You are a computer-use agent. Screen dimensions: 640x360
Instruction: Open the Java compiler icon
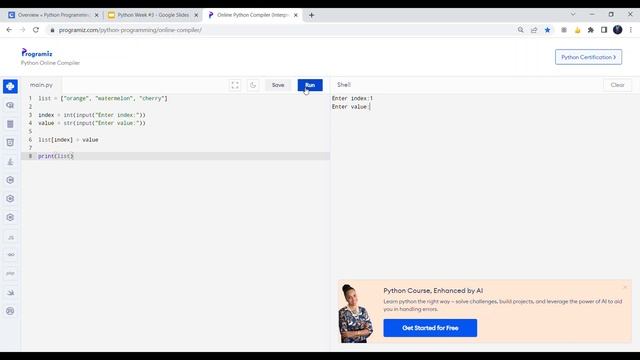(10, 162)
